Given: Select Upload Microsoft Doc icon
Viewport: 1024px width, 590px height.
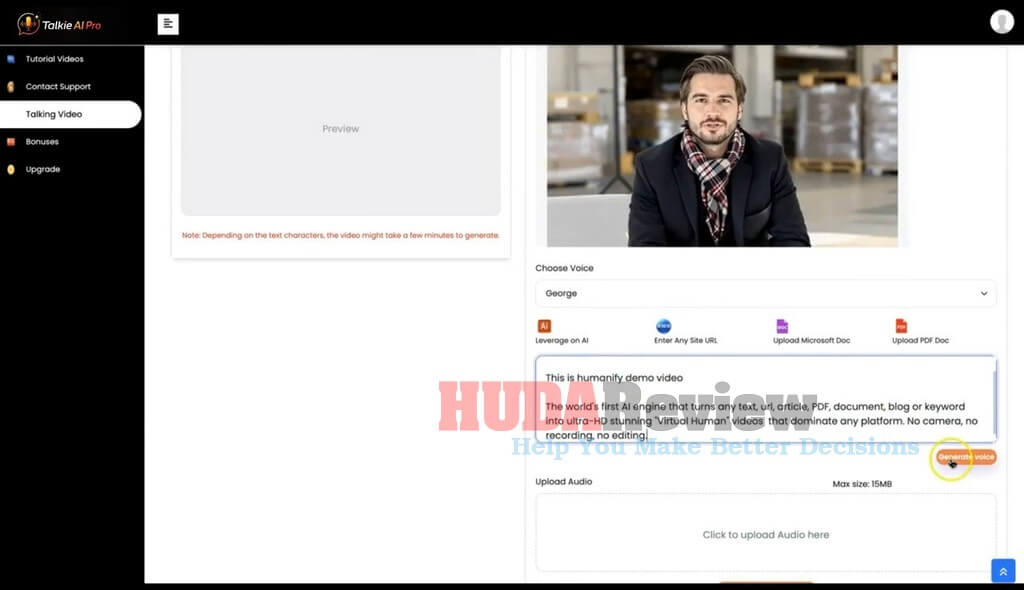Looking at the screenshot, I should [x=782, y=326].
